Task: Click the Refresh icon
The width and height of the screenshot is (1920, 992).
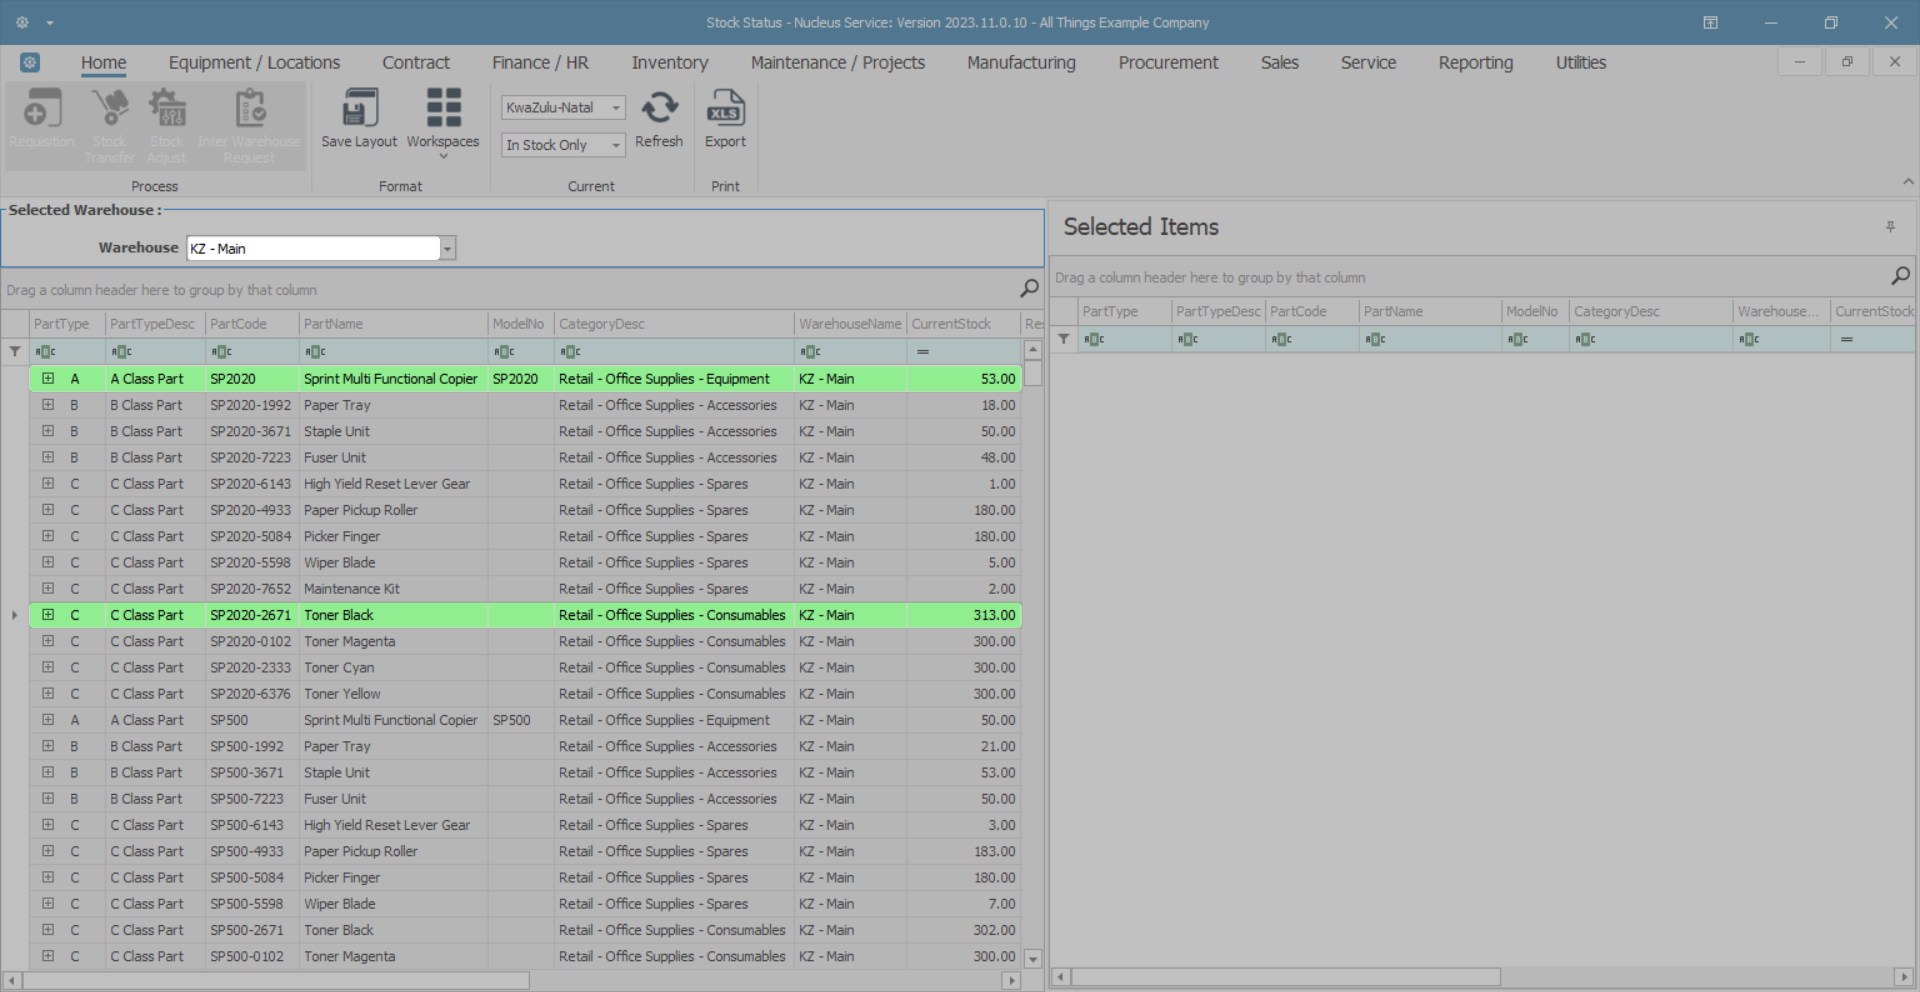Action: 659,108
